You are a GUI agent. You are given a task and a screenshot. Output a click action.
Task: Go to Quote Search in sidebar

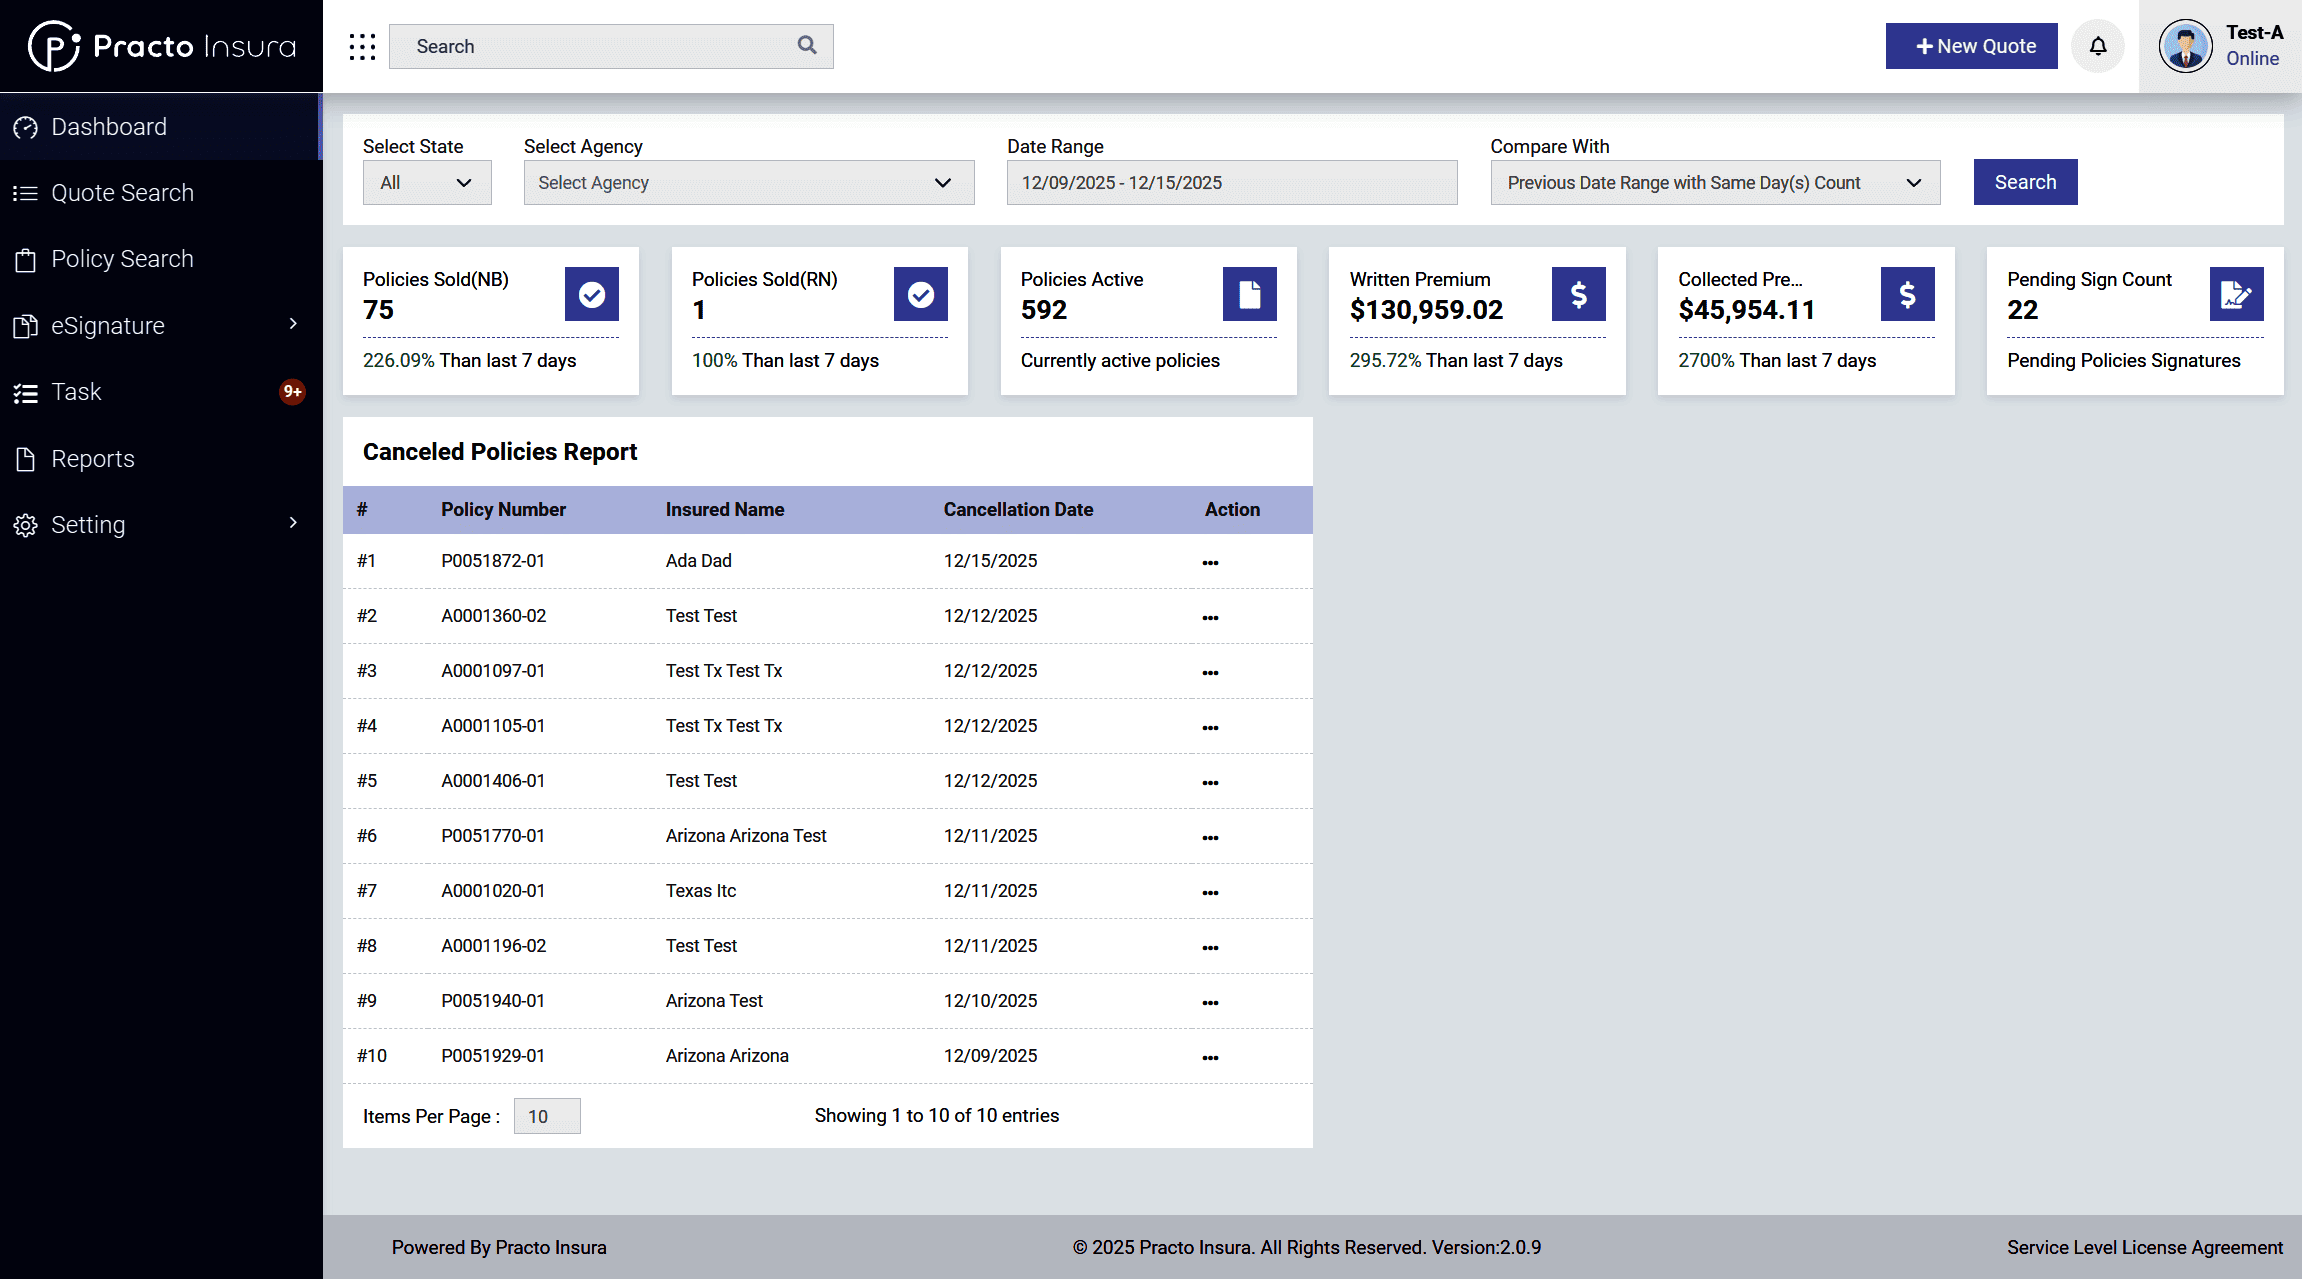point(122,193)
